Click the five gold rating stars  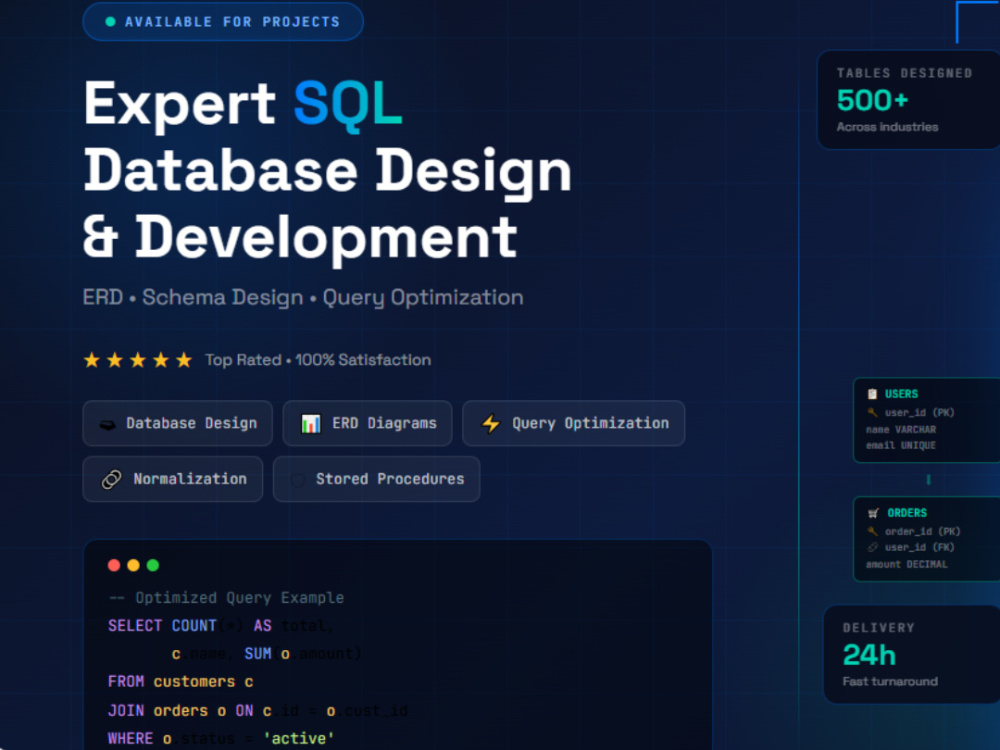[138, 360]
